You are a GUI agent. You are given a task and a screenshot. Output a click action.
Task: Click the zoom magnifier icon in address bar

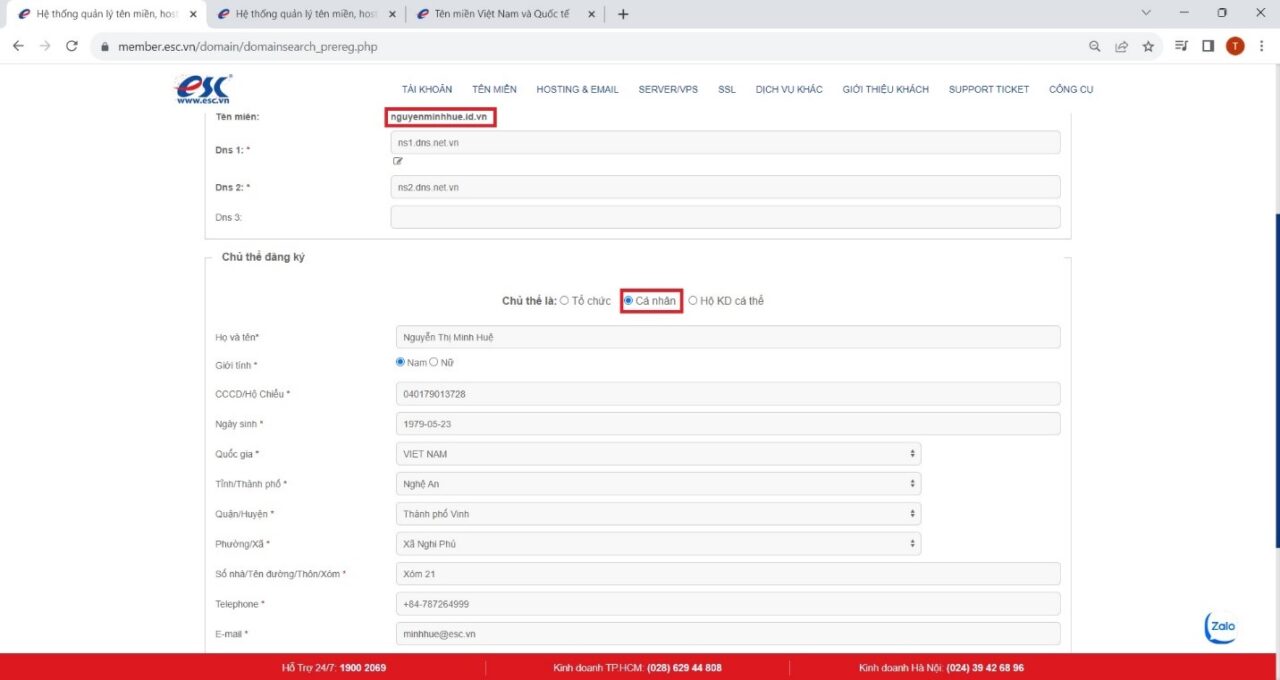pos(1095,46)
